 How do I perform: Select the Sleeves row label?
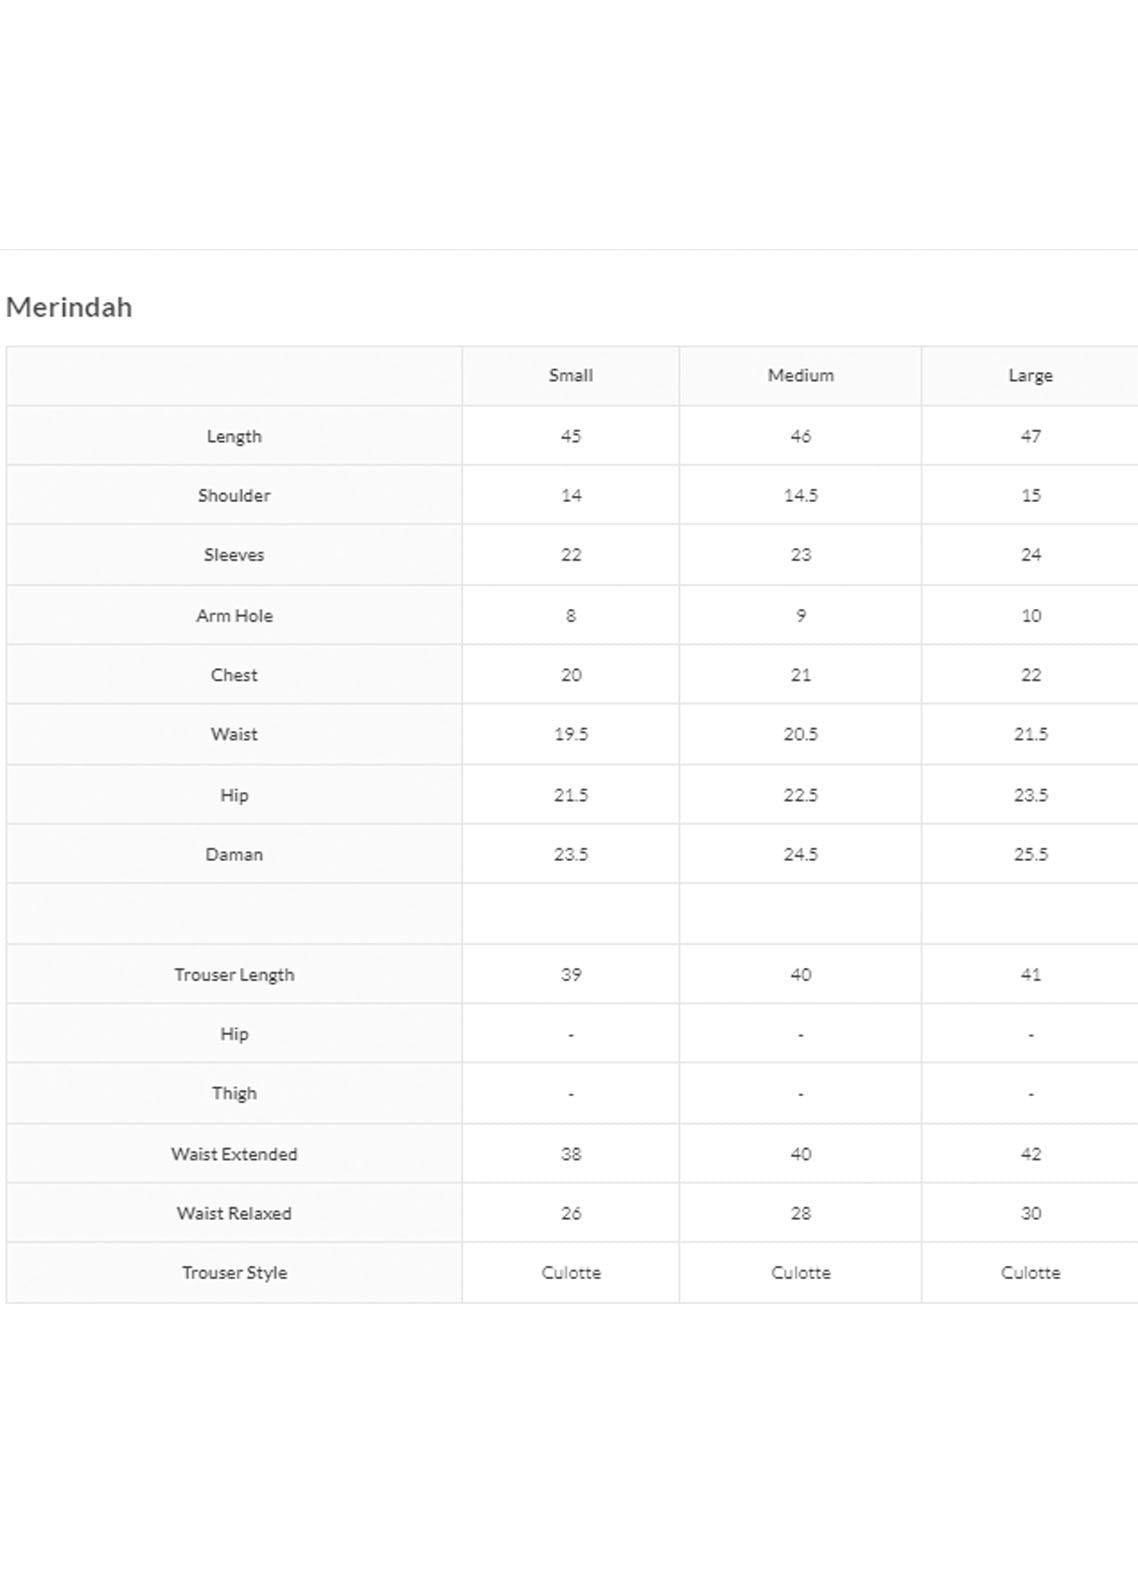click(x=234, y=555)
